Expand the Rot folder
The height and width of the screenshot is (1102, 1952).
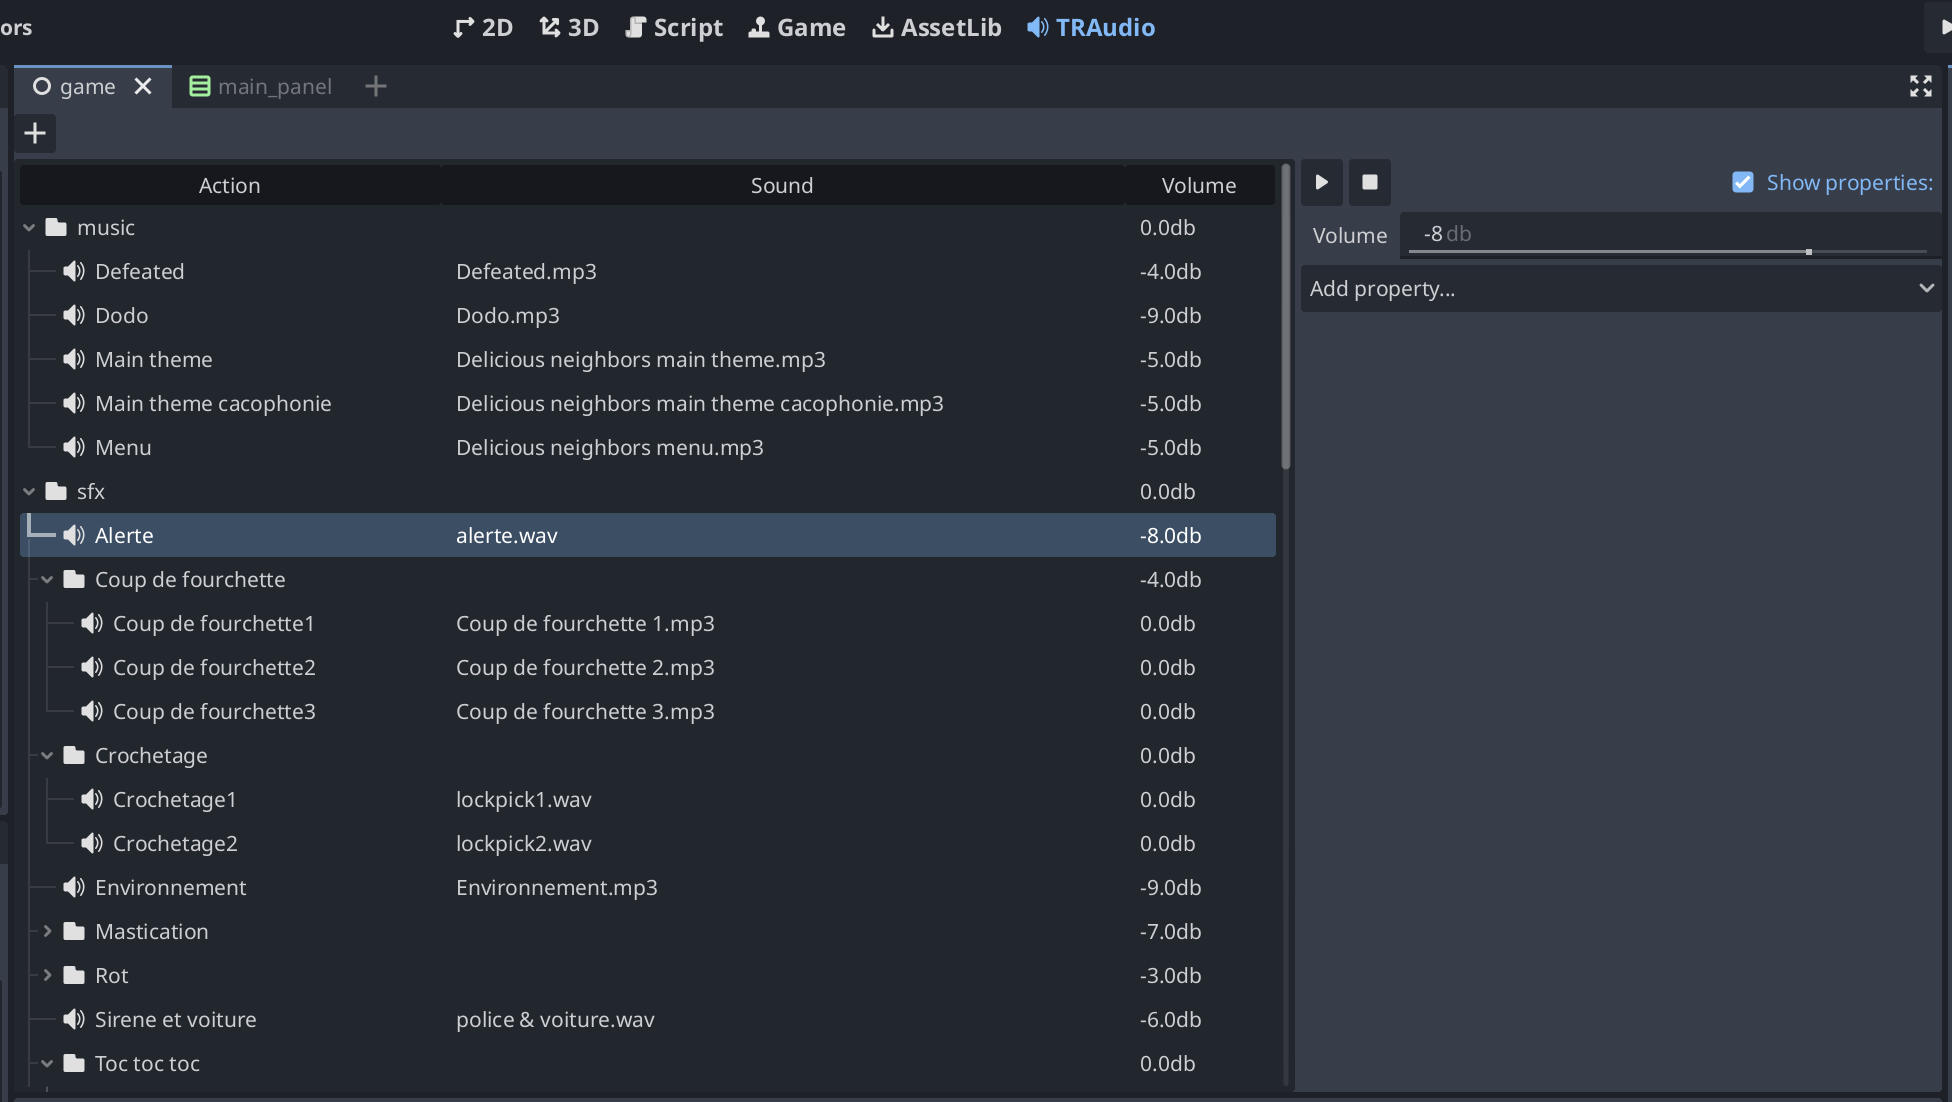click(x=47, y=975)
